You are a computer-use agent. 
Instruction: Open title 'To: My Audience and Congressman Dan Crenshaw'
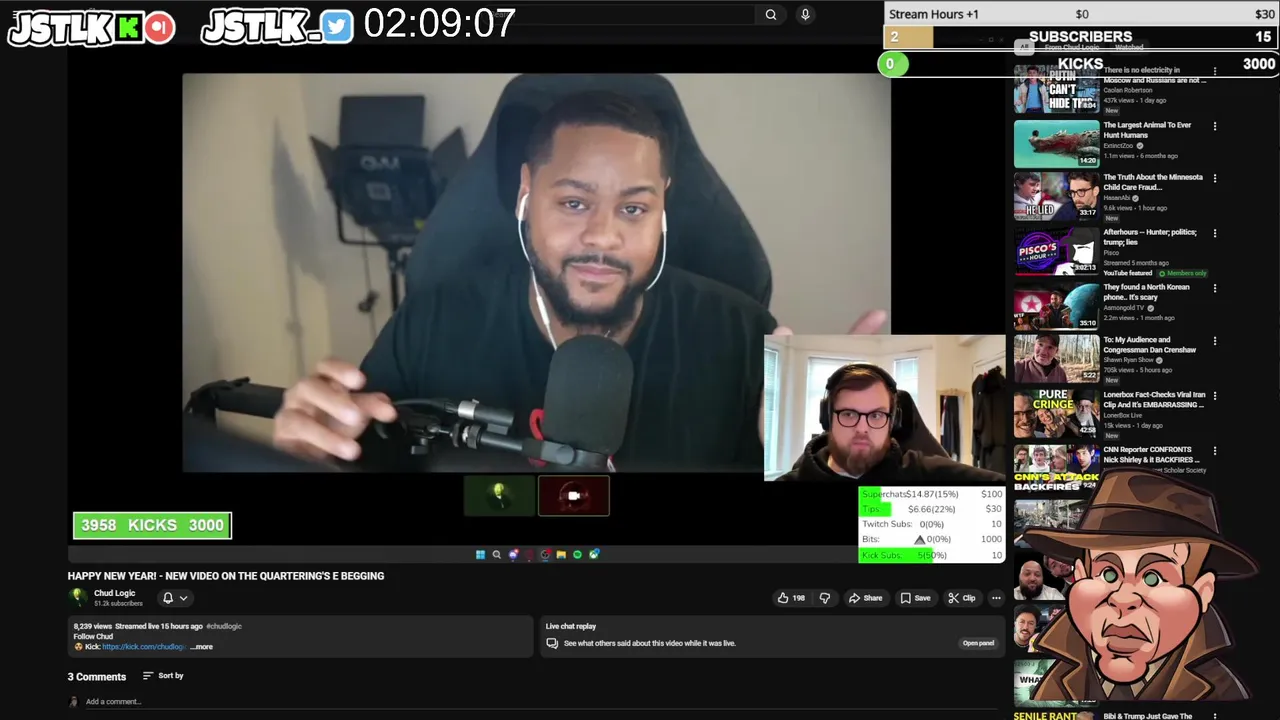click(1149, 345)
